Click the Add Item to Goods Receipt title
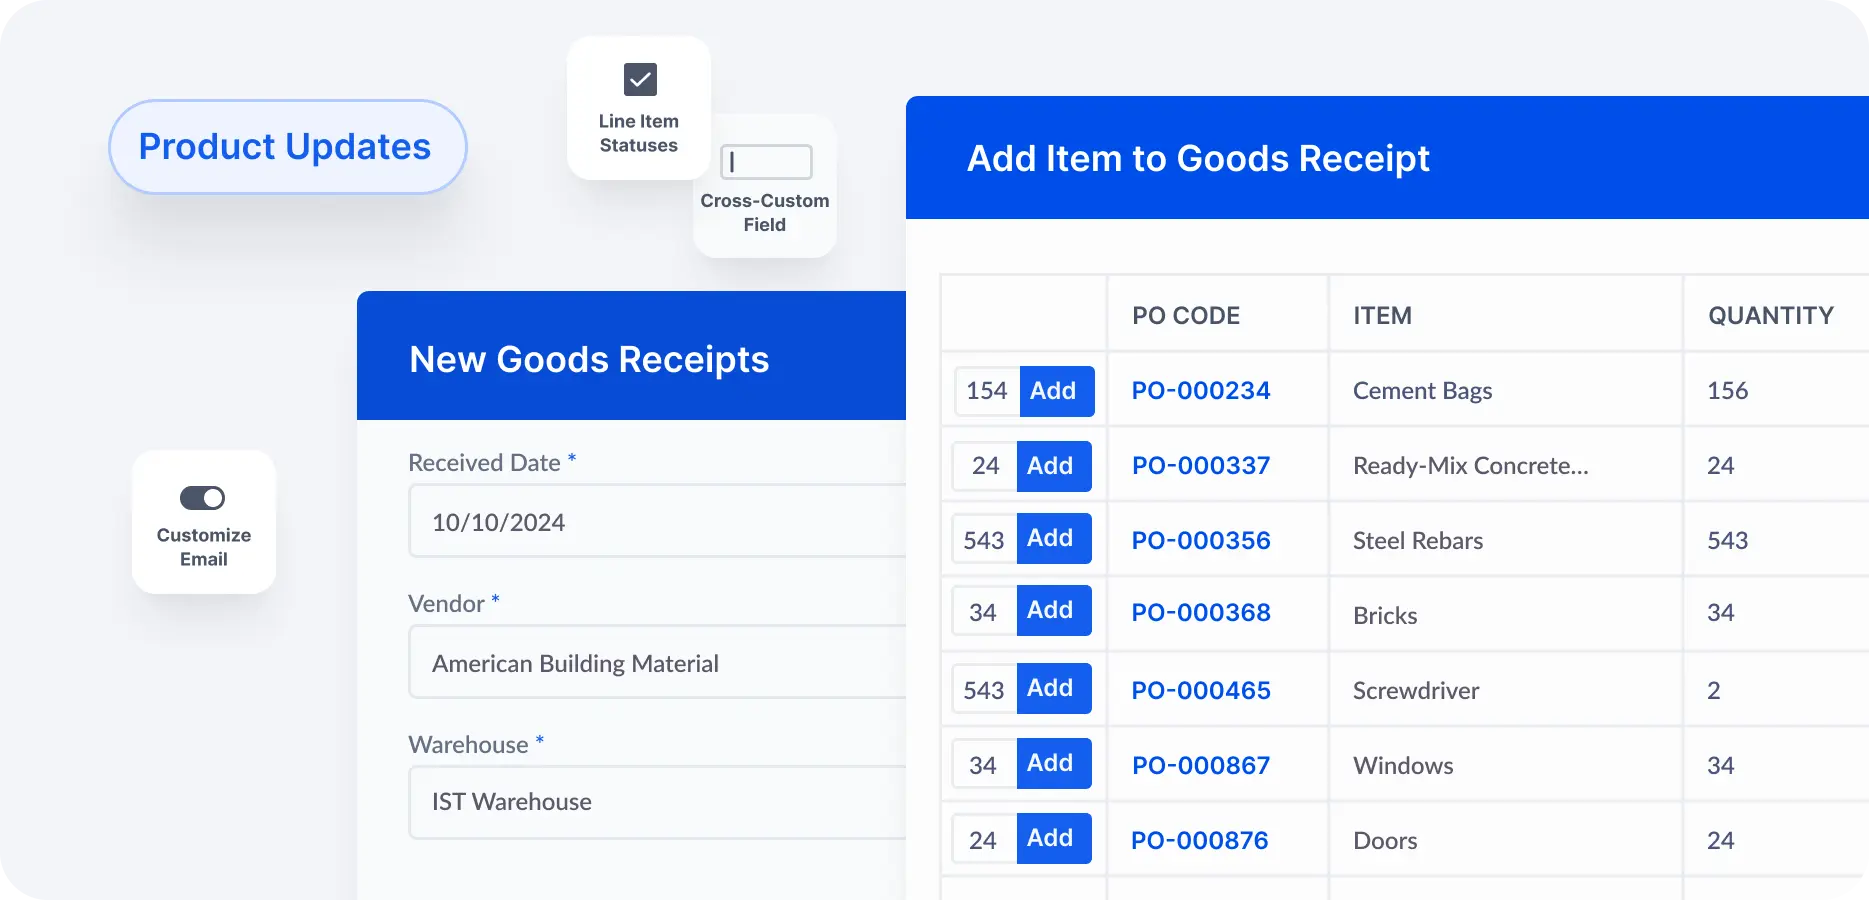The height and width of the screenshot is (900, 1869). [1198, 159]
